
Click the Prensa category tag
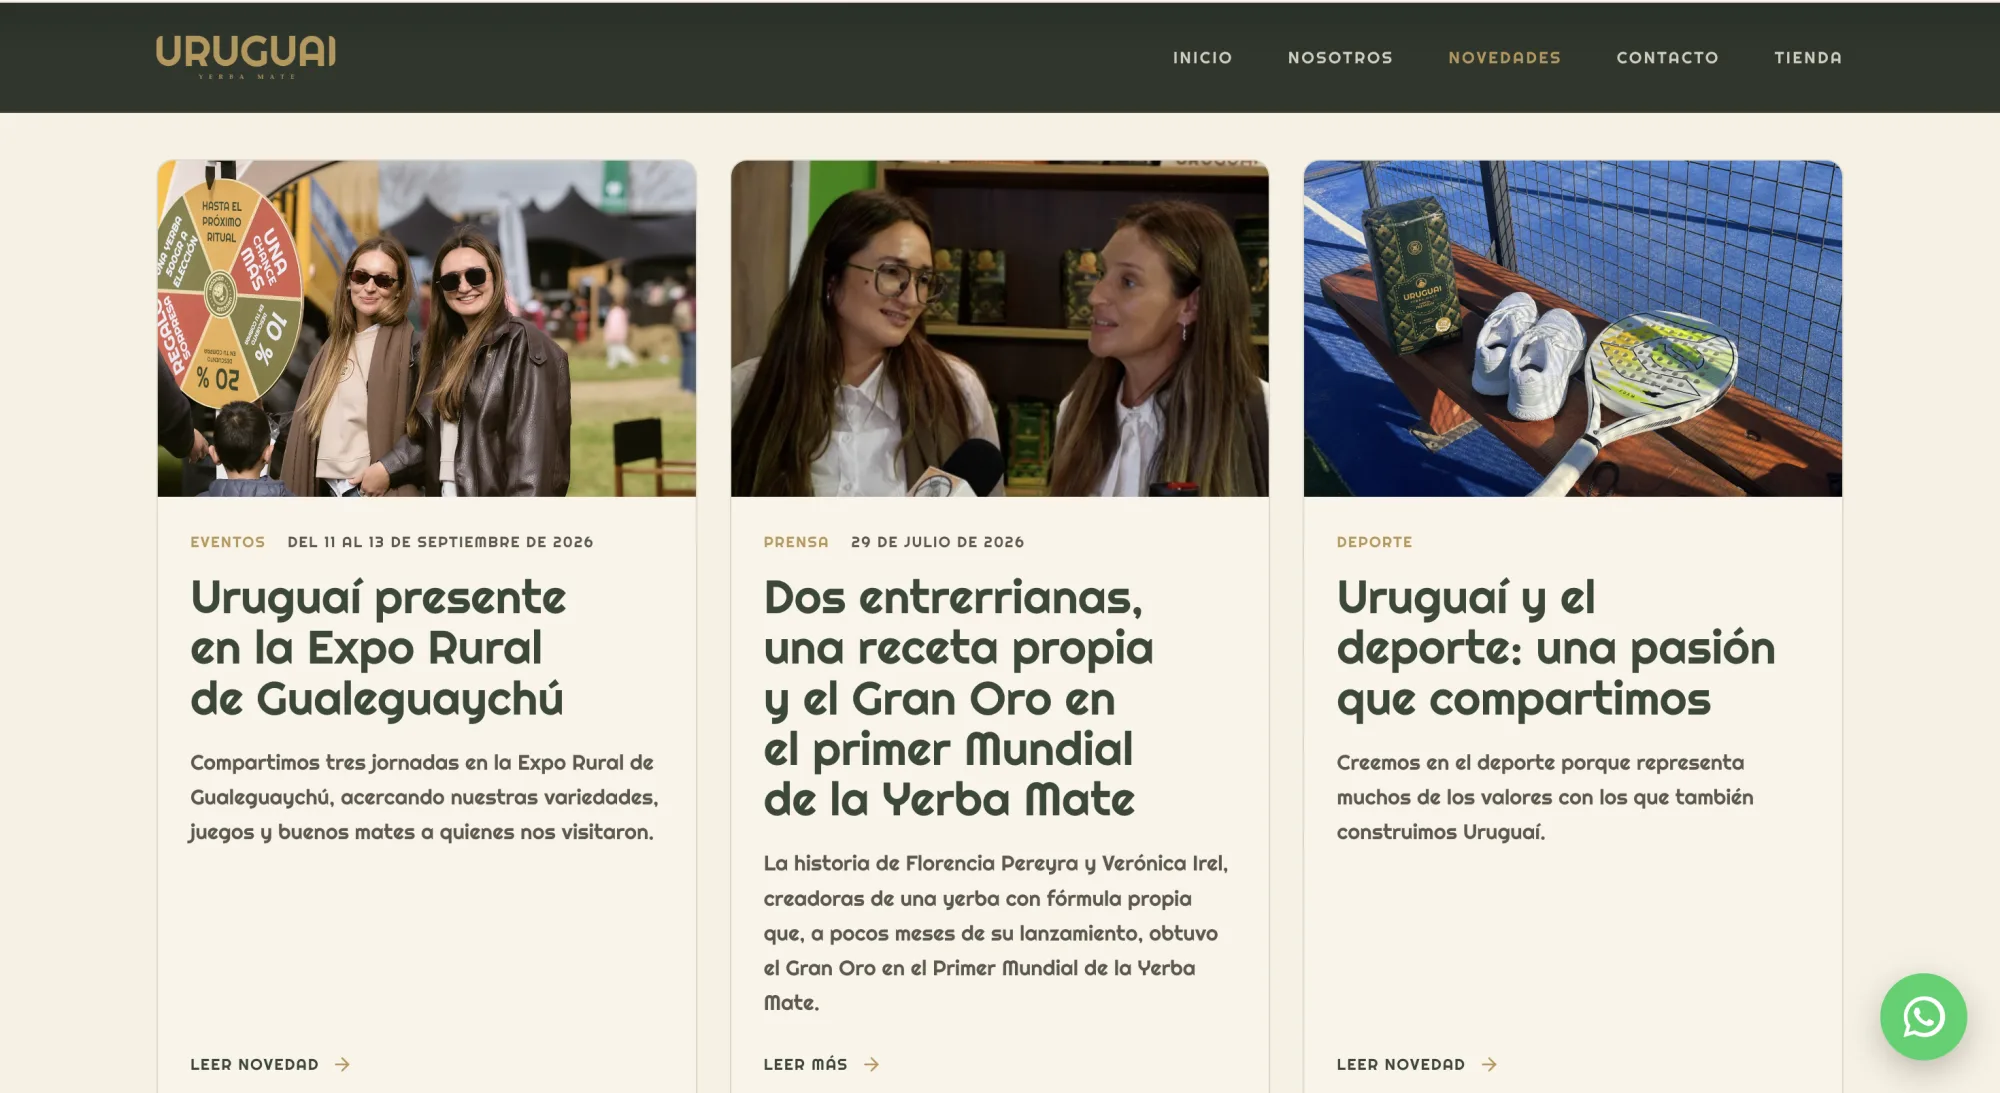(x=796, y=542)
